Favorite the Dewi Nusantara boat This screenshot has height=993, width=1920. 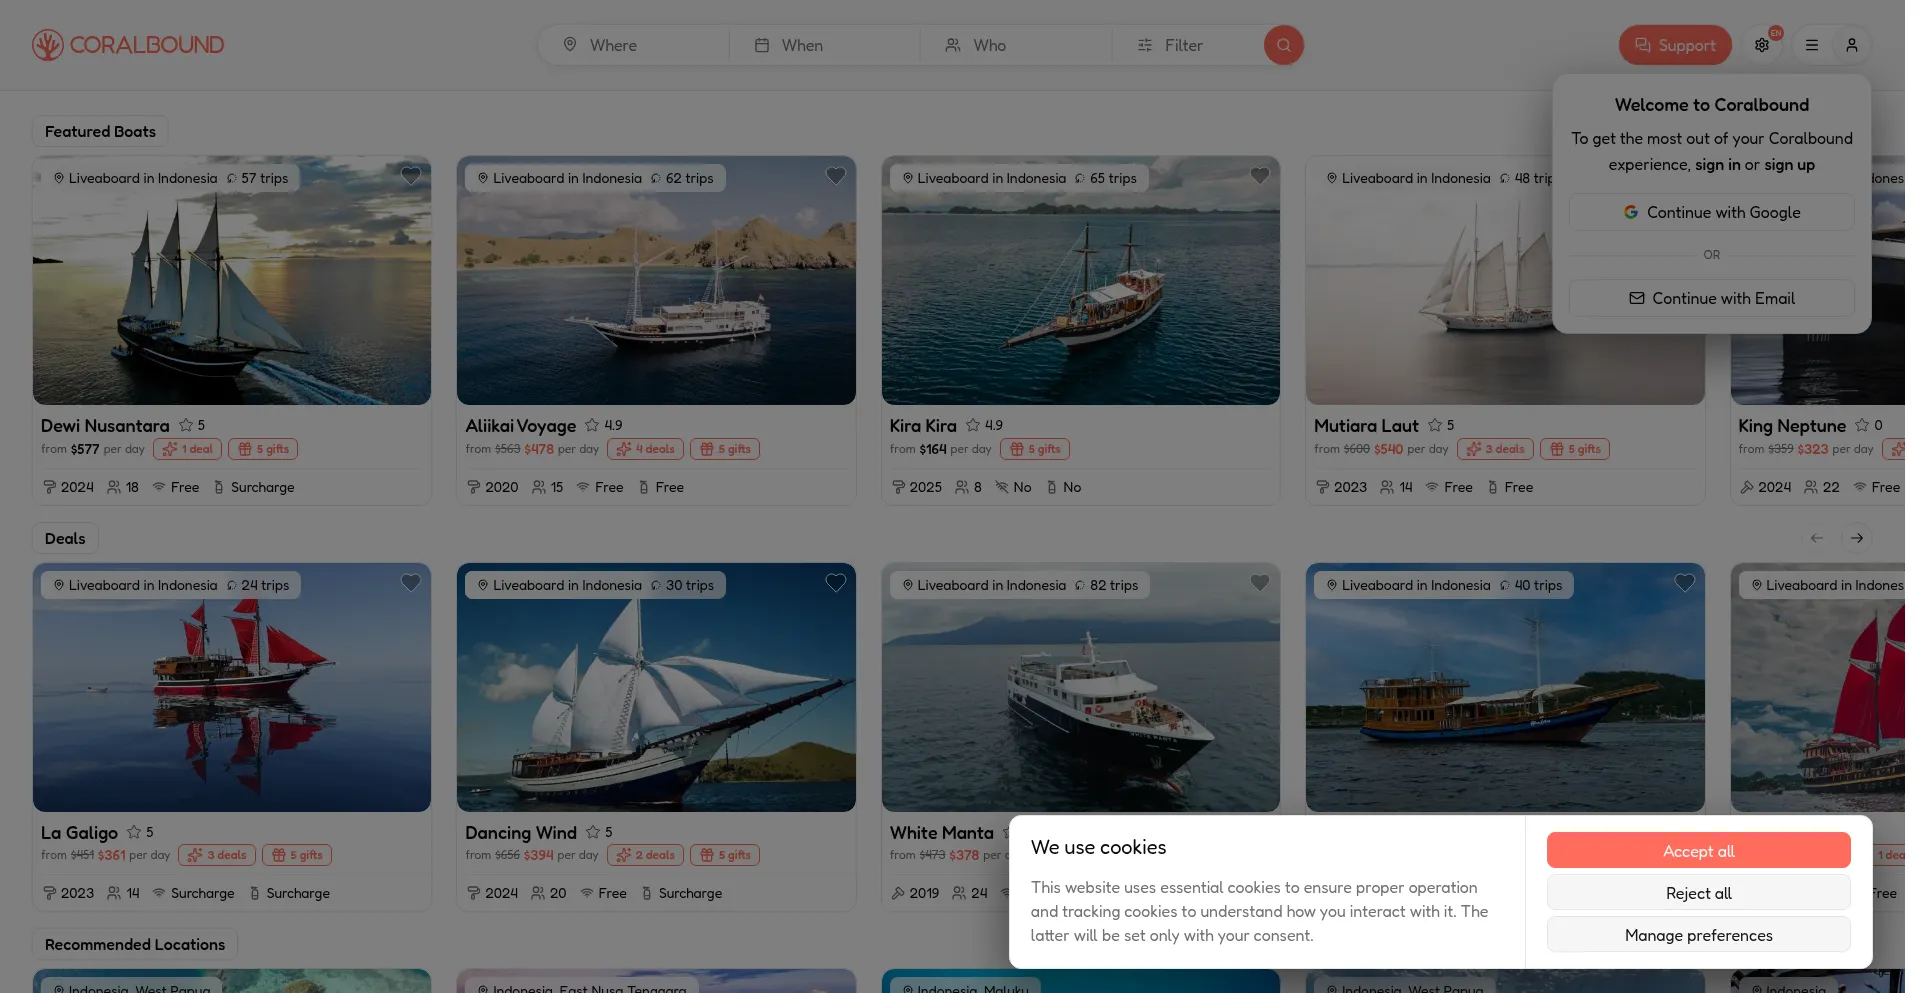[411, 176]
